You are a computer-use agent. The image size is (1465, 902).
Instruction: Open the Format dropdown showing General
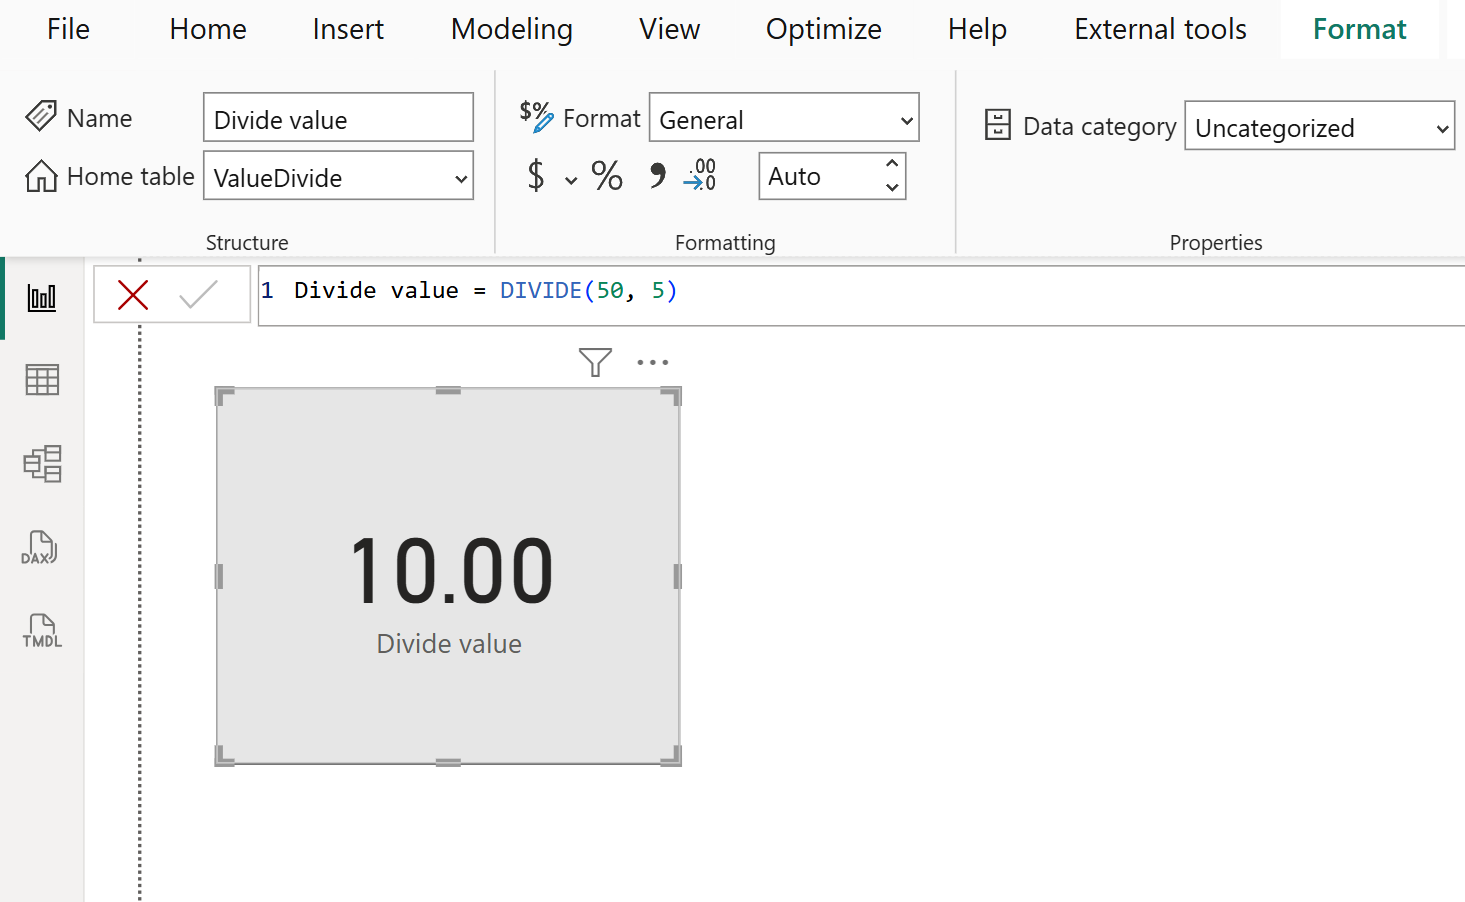tap(783, 117)
